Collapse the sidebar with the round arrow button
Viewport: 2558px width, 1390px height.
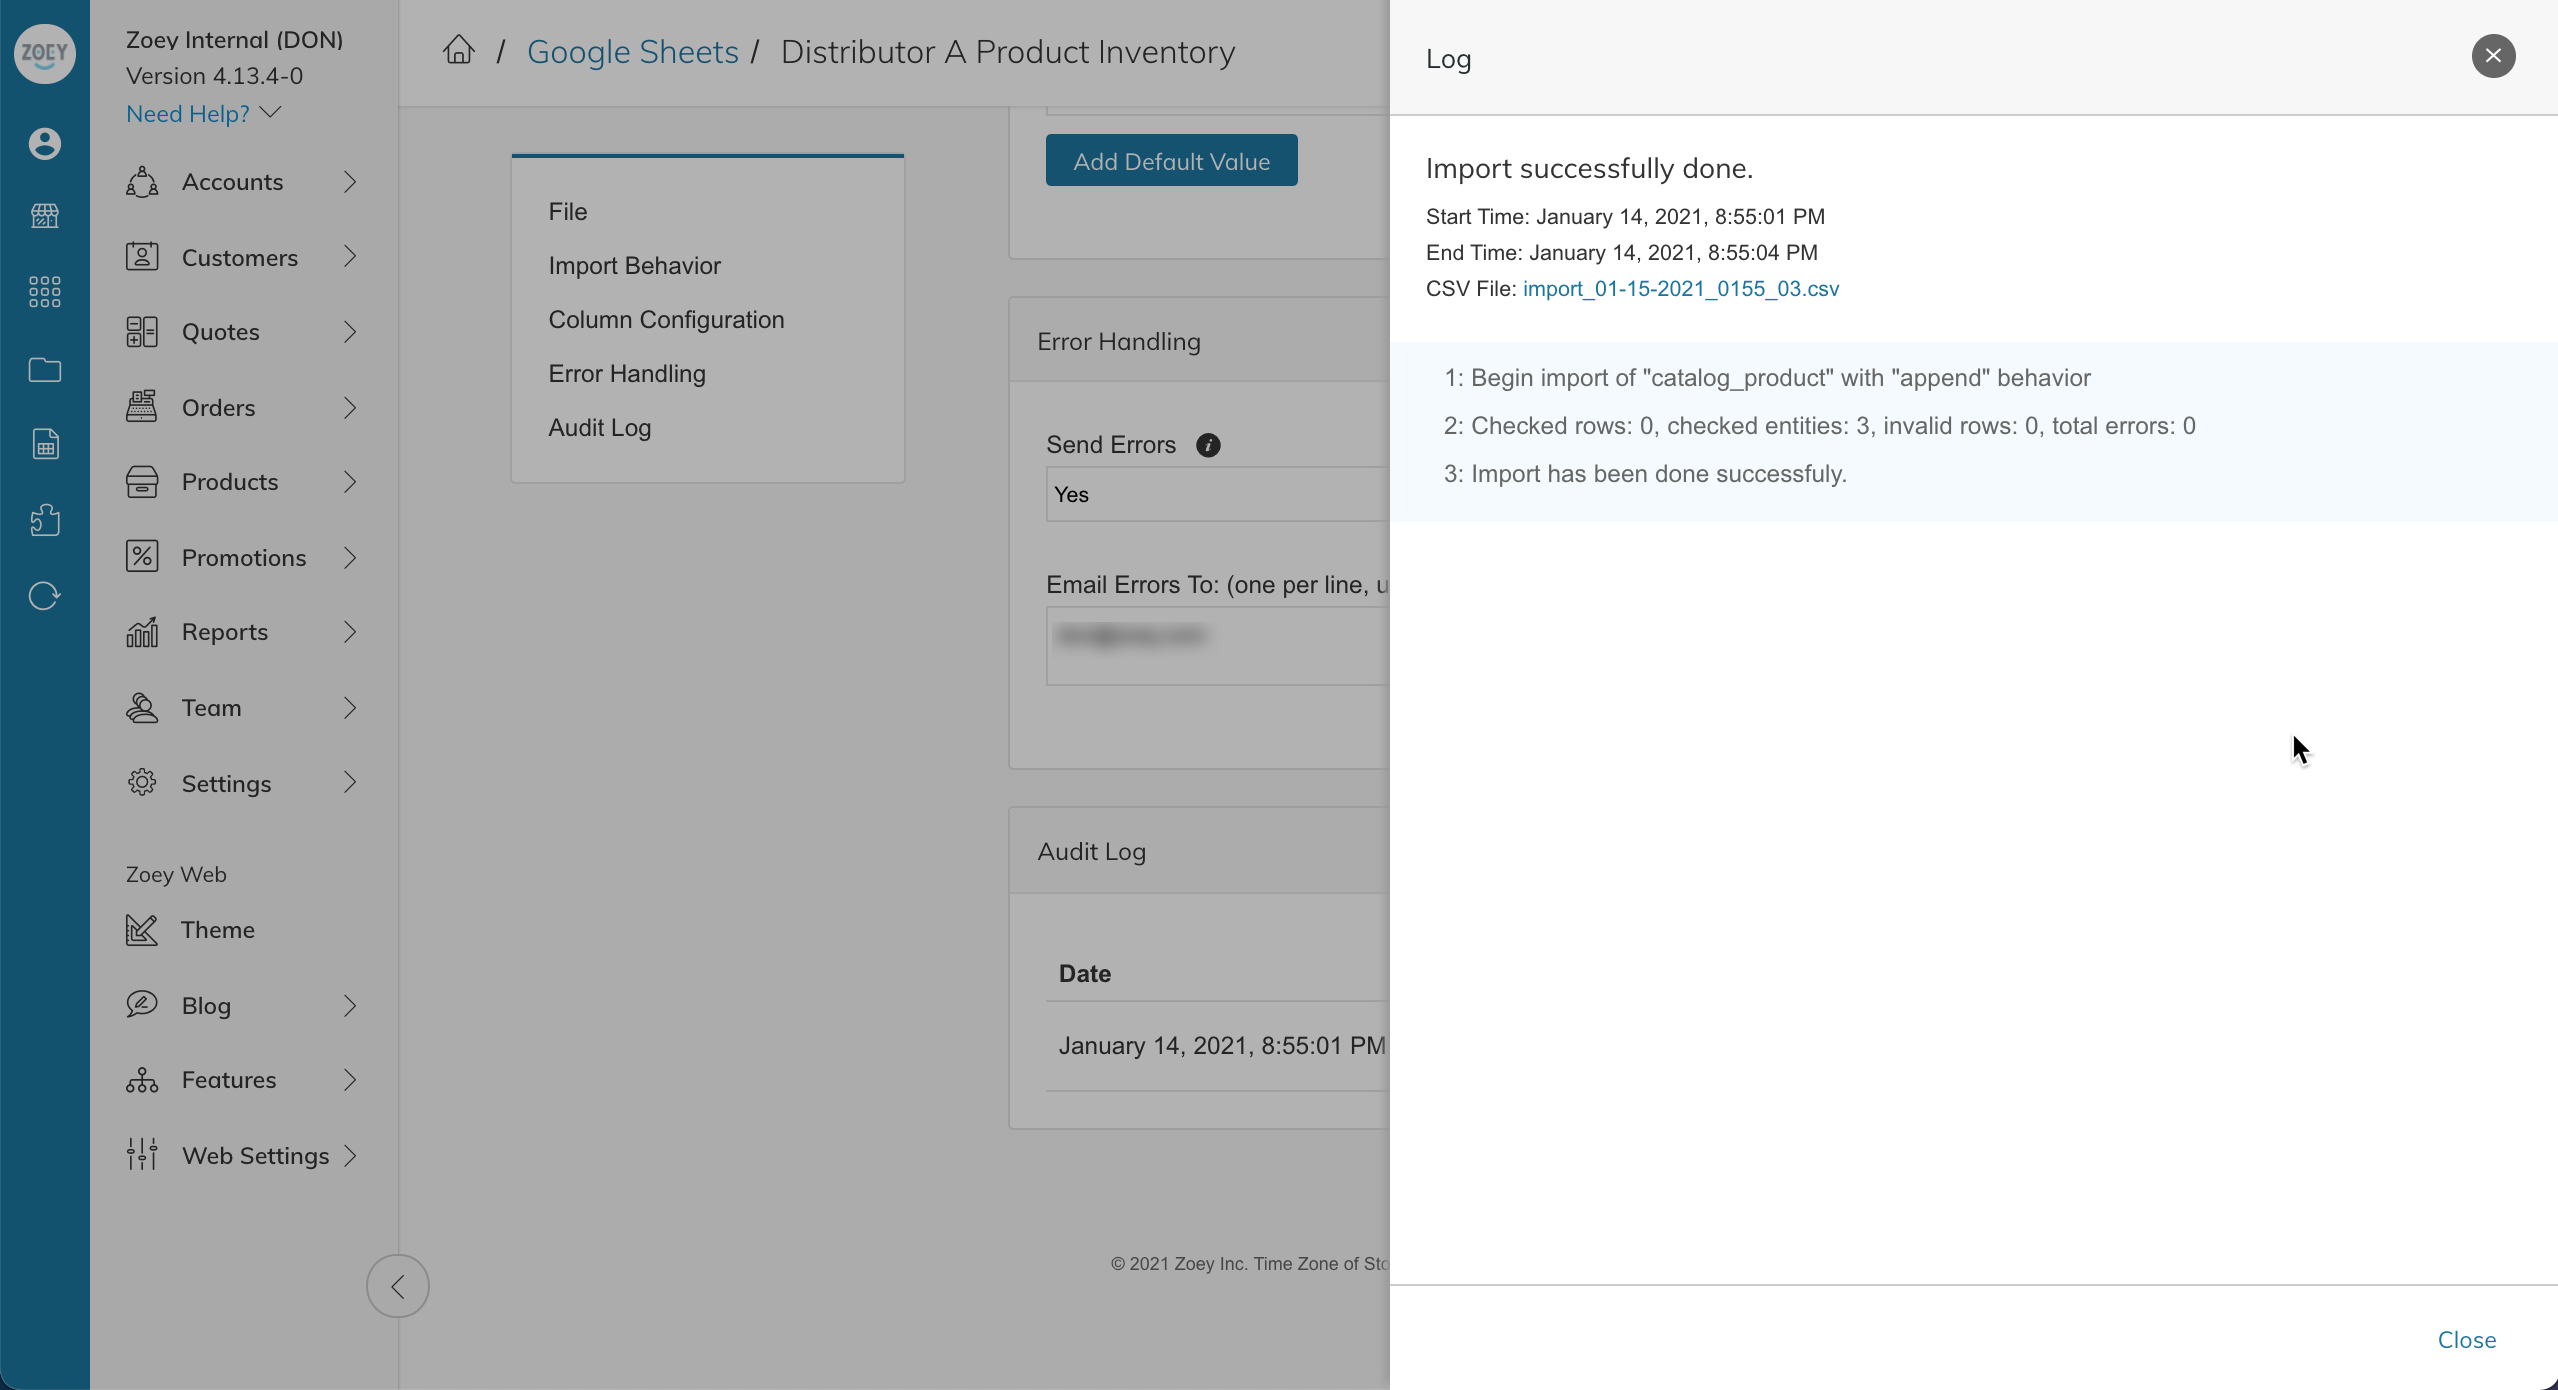(x=398, y=1286)
